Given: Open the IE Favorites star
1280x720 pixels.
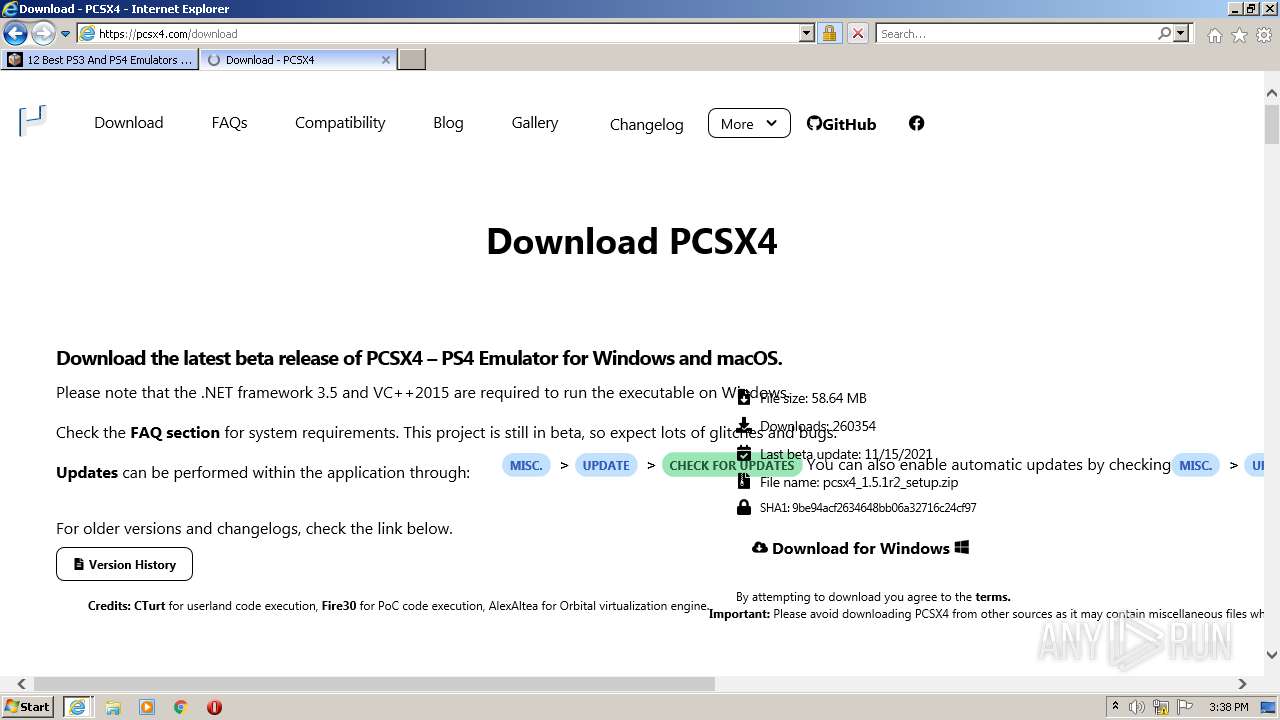Looking at the screenshot, I should click(1239, 35).
